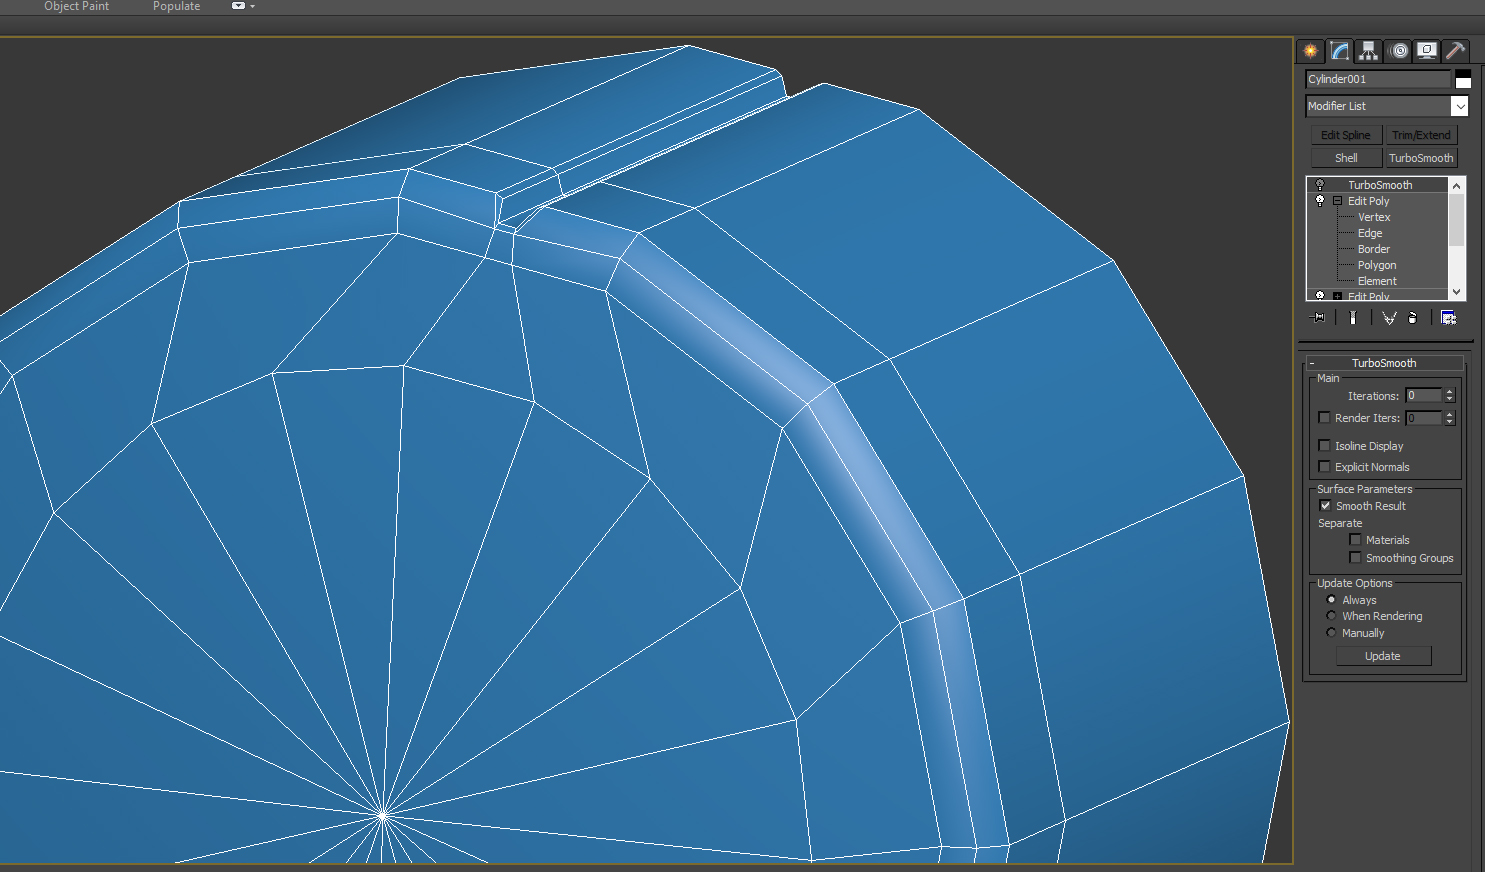
Task: Enable the Render Iters checkbox
Action: click(x=1324, y=418)
